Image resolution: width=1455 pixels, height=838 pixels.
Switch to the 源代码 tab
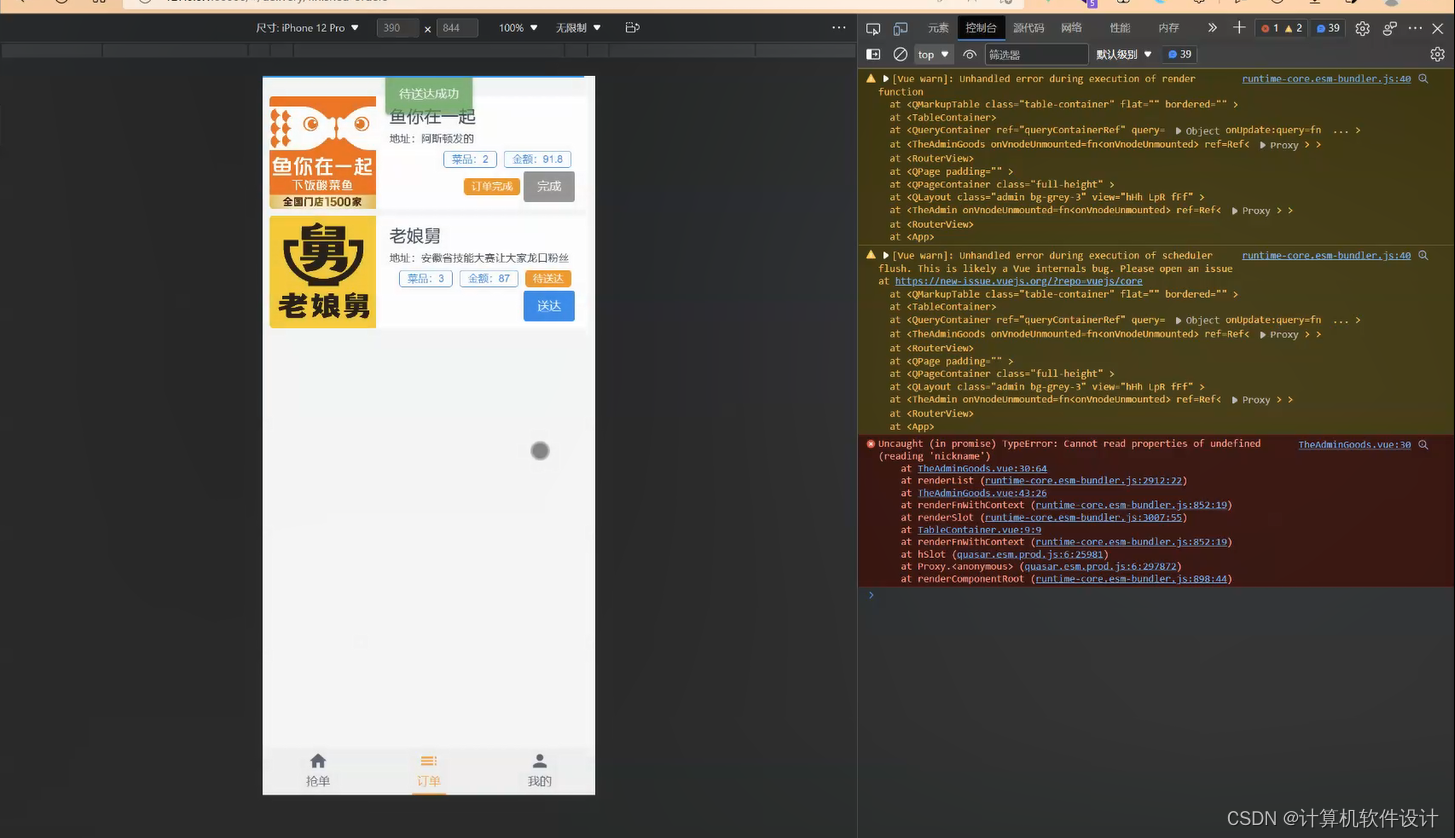pos(1028,28)
